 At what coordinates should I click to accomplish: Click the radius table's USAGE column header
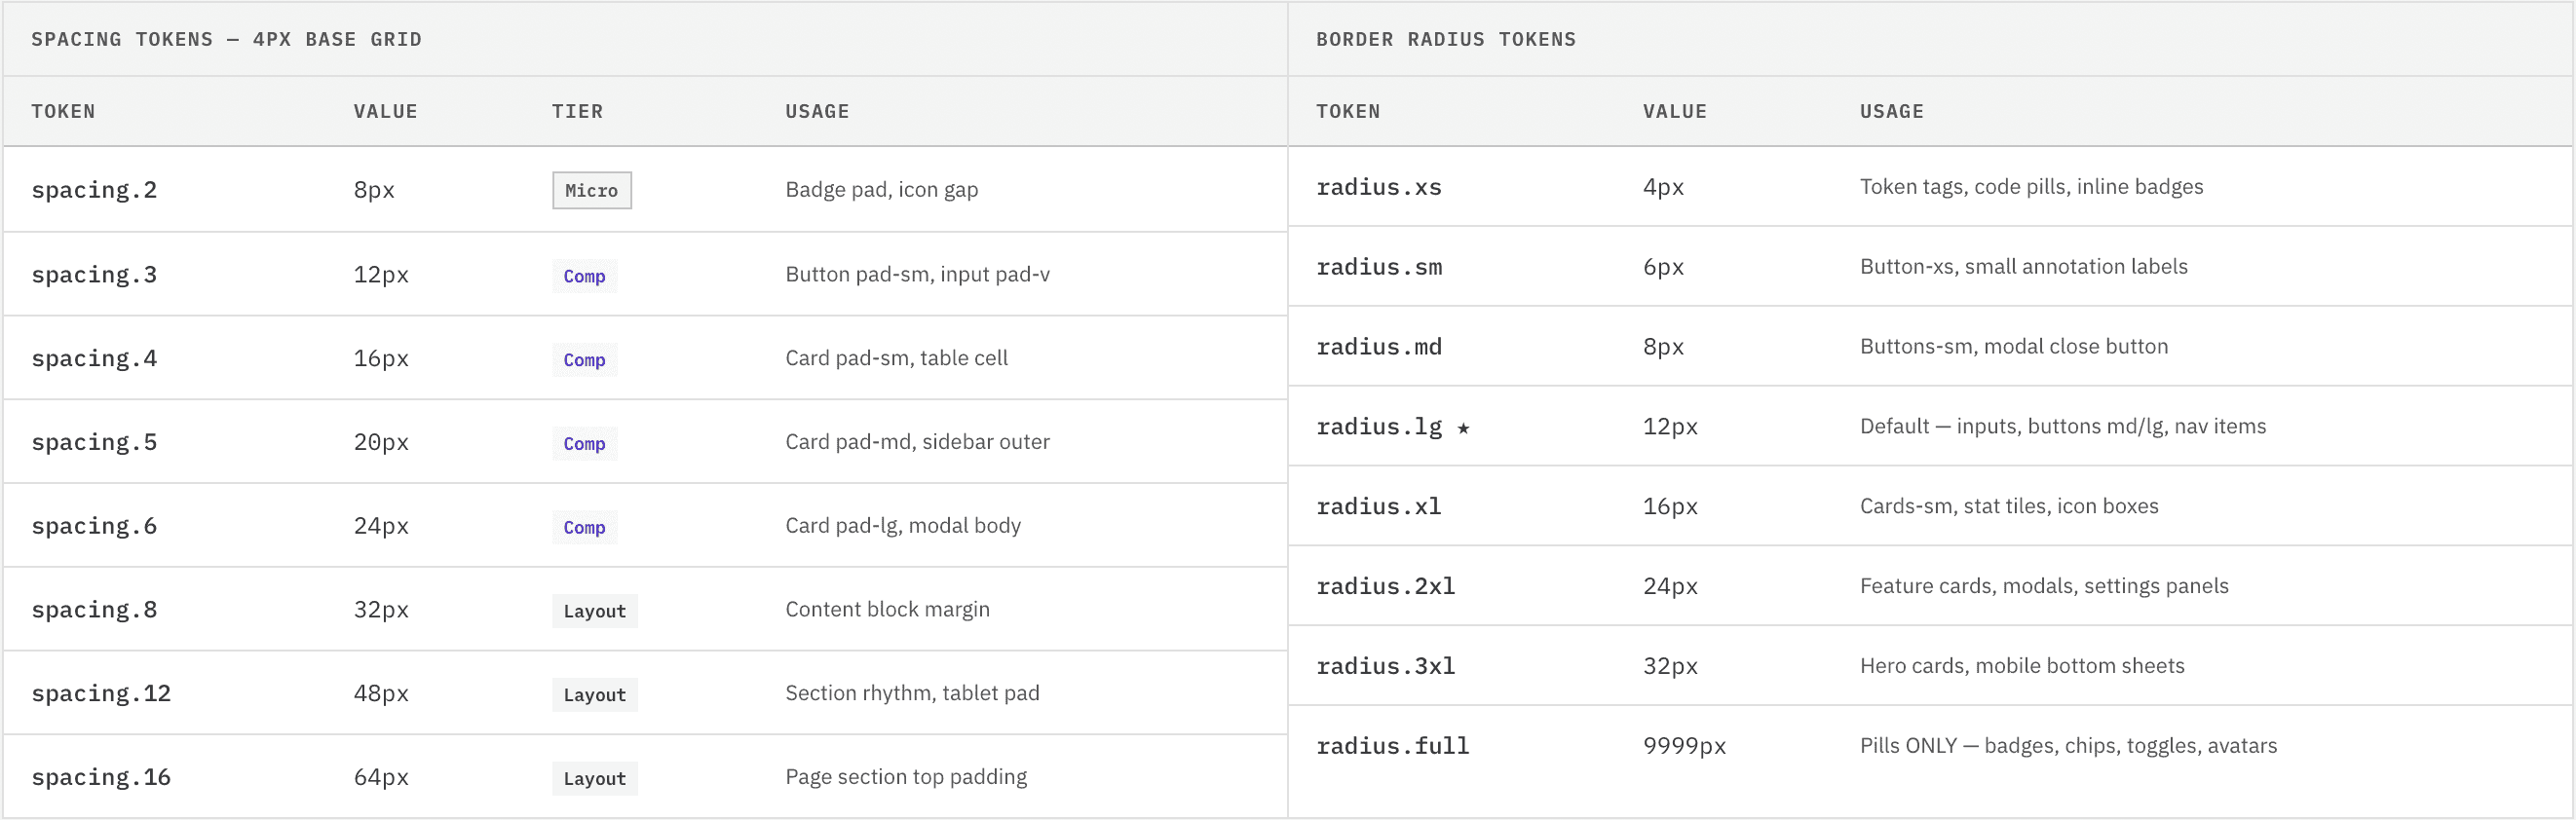[1891, 111]
